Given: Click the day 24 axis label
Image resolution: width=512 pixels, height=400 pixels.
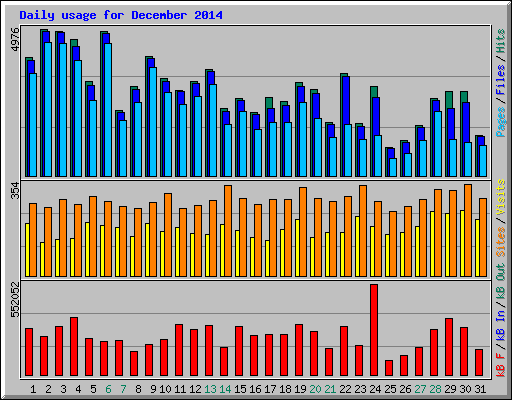Looking at the screenshot, I should [x=375, y=389].
